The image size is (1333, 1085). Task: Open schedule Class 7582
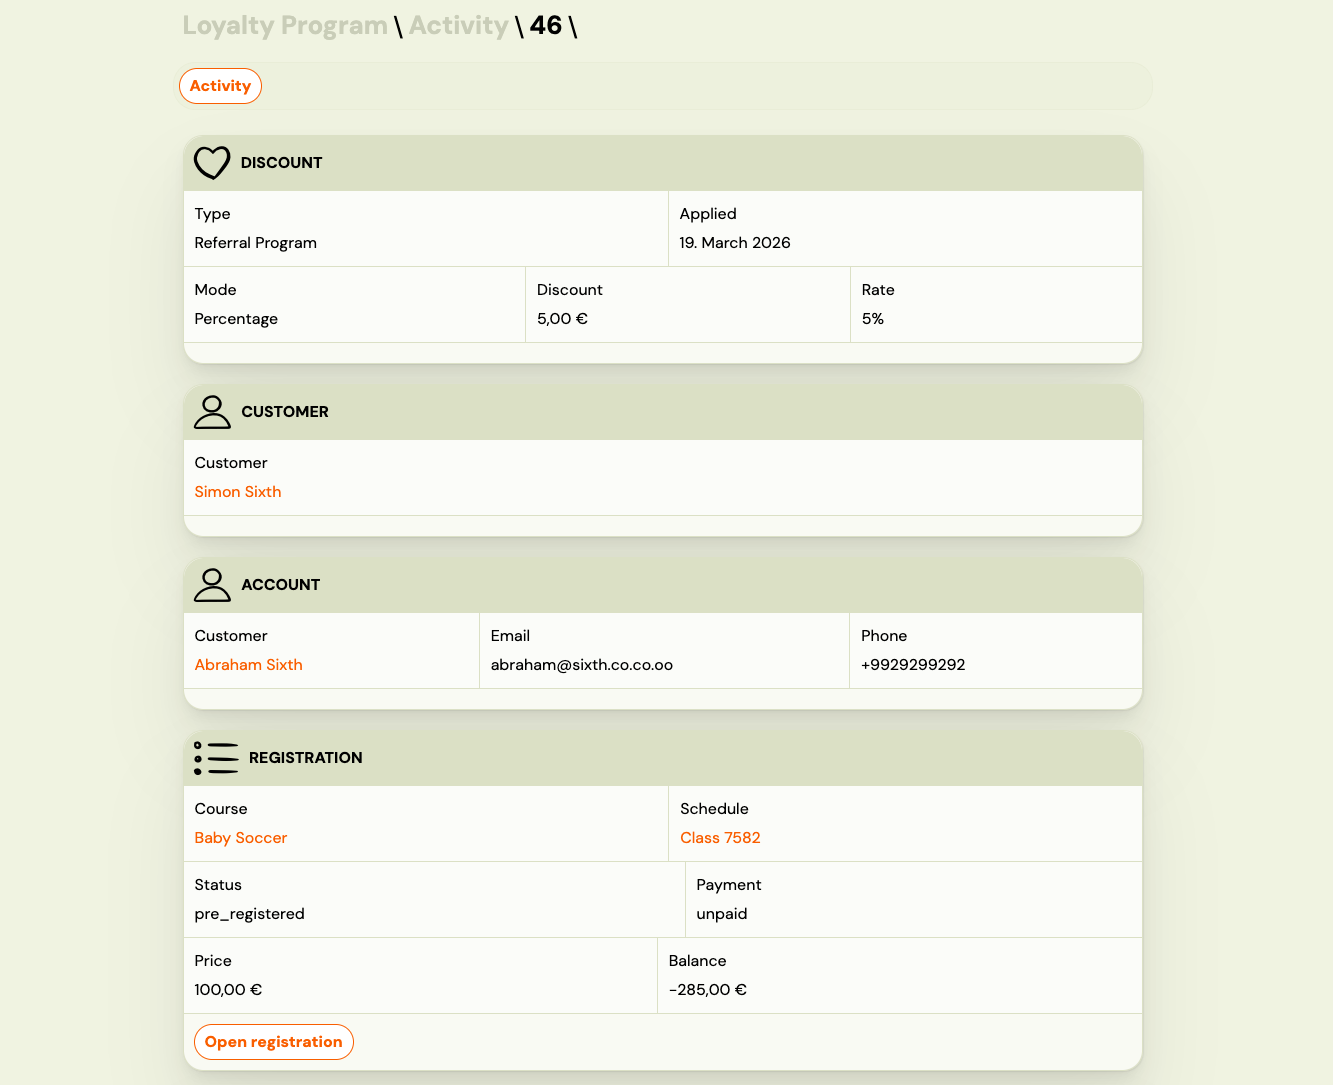click(720, 837)
